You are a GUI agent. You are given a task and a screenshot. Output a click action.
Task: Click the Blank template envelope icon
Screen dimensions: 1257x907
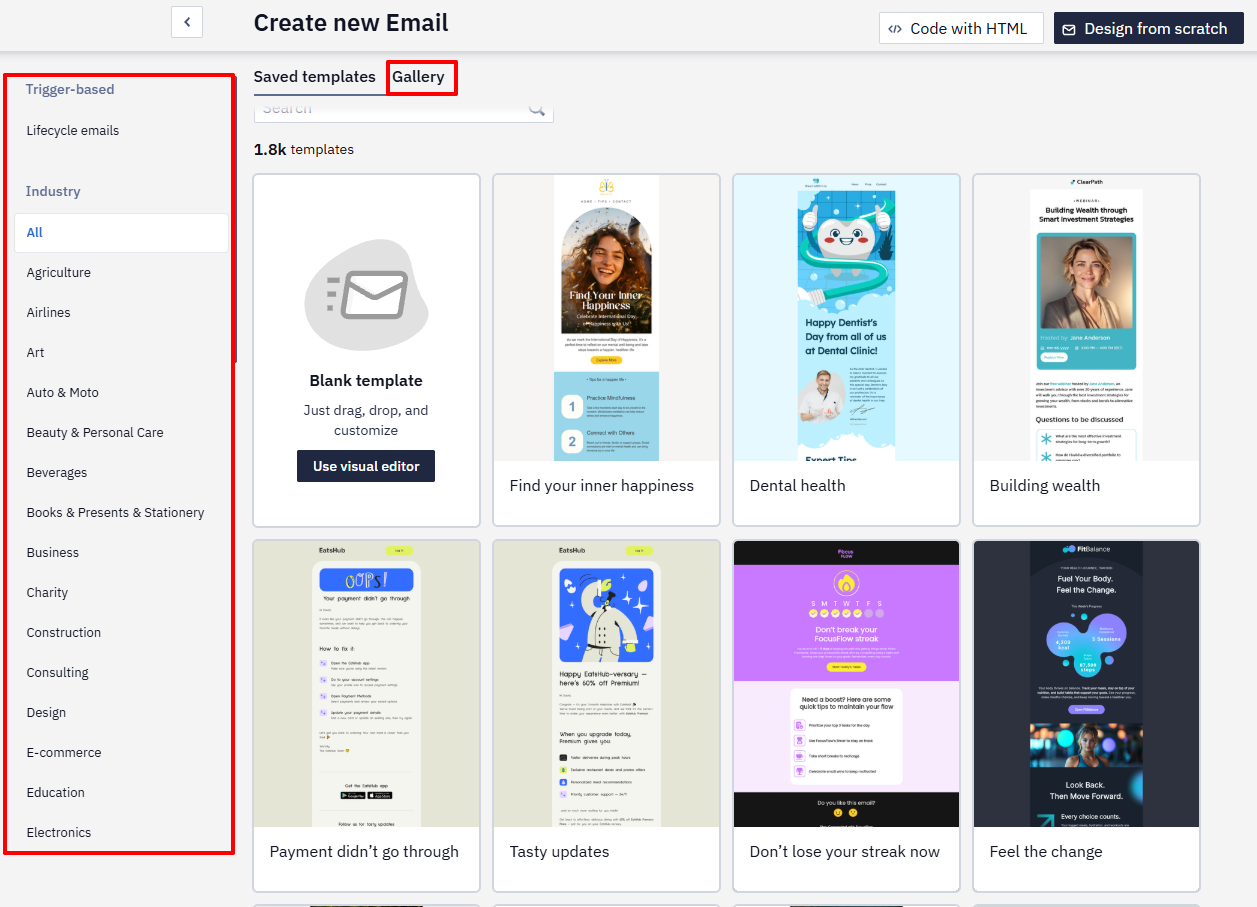coord(366,295)
